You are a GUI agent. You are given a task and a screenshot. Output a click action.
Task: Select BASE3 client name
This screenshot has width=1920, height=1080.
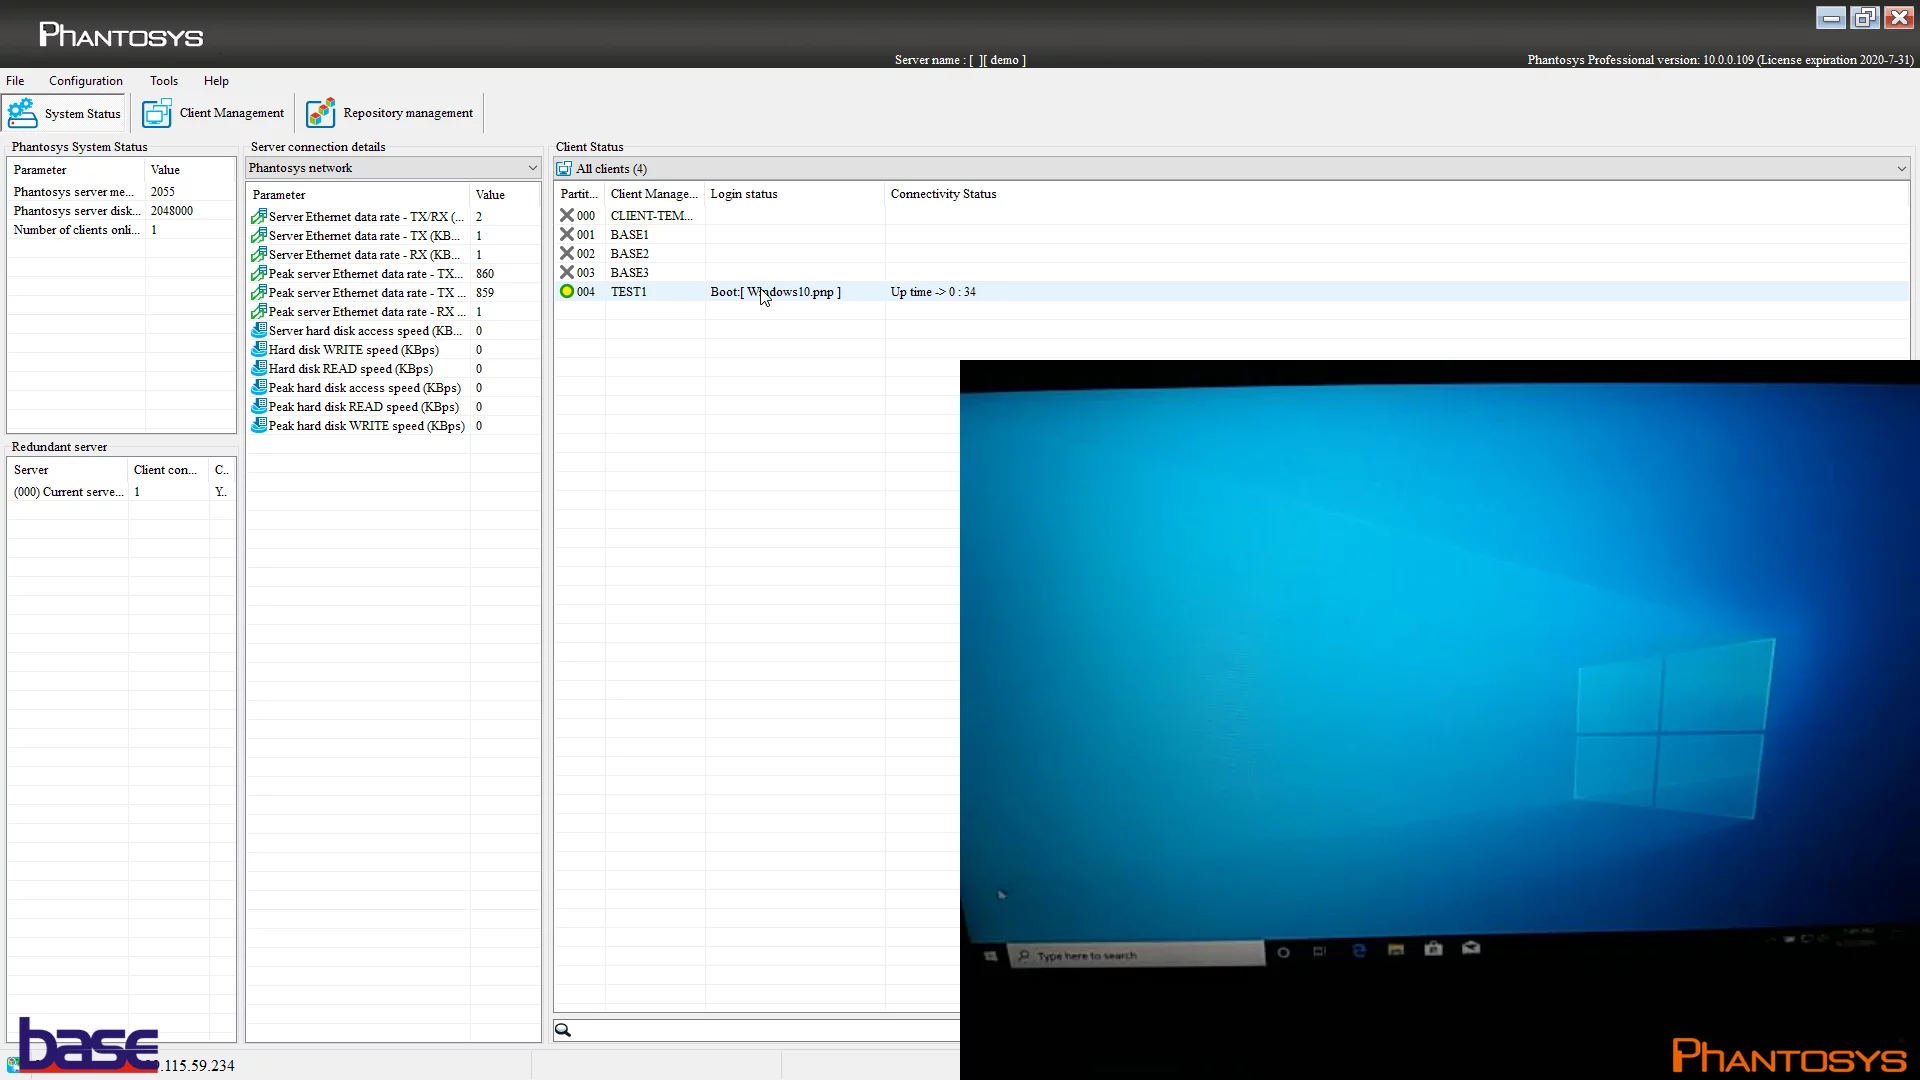click(630, 273)
